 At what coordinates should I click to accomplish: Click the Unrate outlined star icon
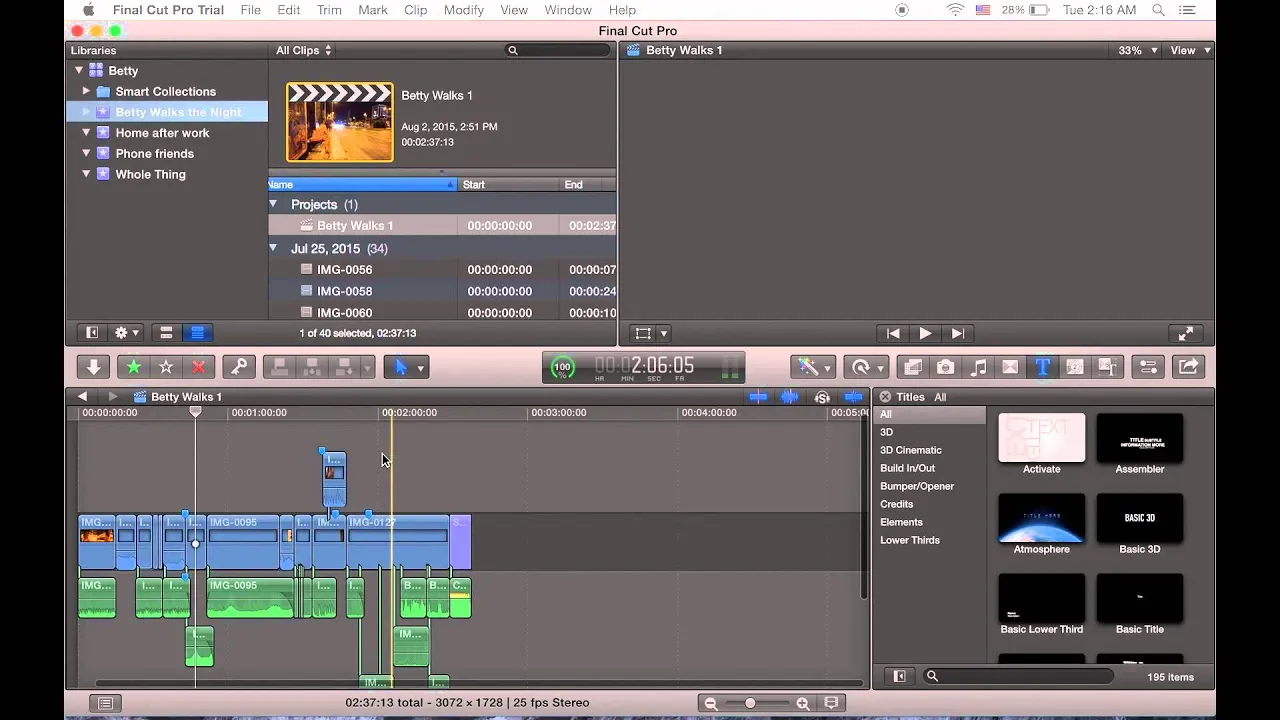pos(166,367)
